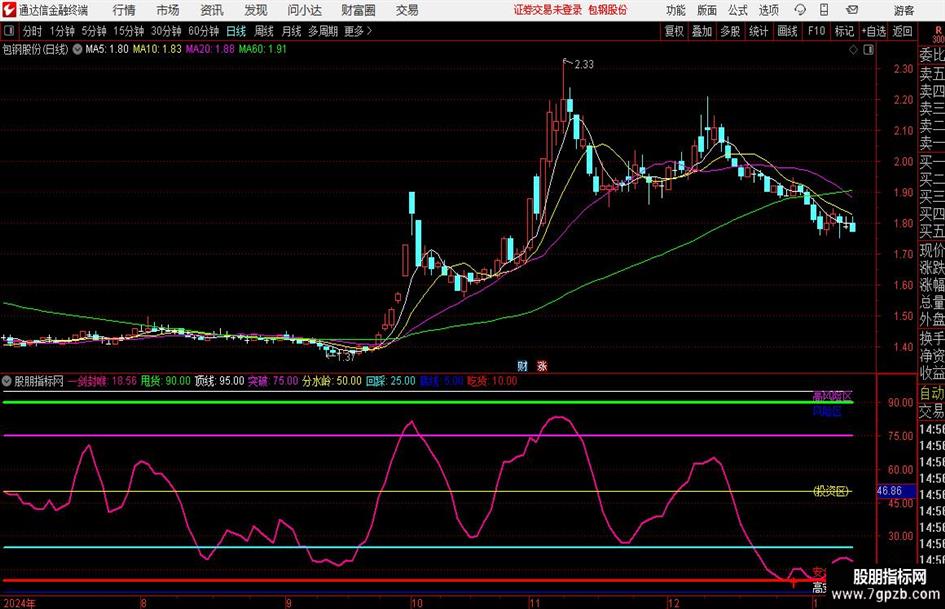Open the 版面 menu

[707, 10]
